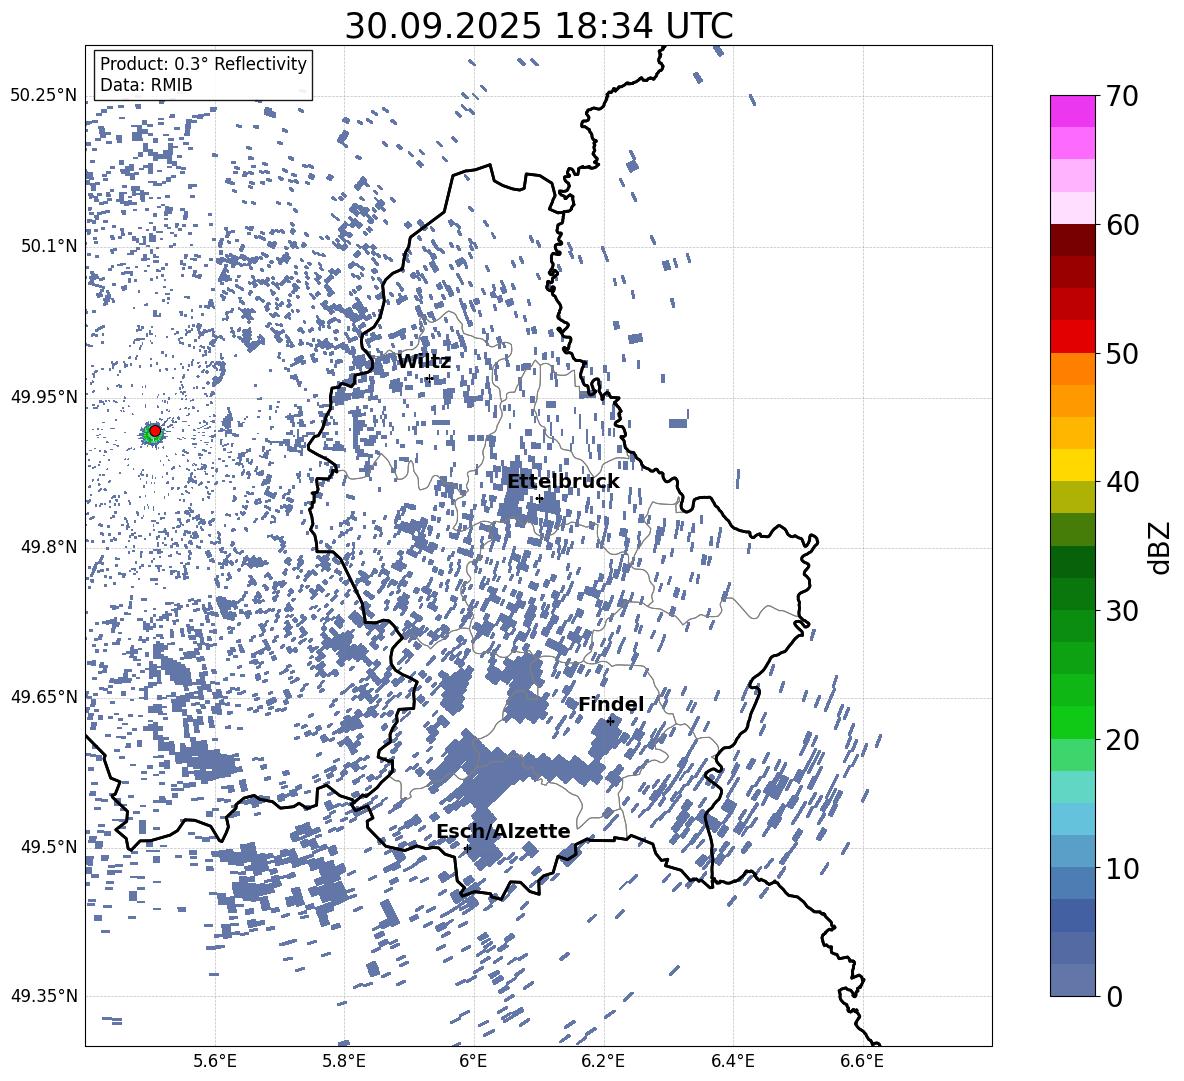
Task: Click the Findel cross marker
Action: (610, 722)
